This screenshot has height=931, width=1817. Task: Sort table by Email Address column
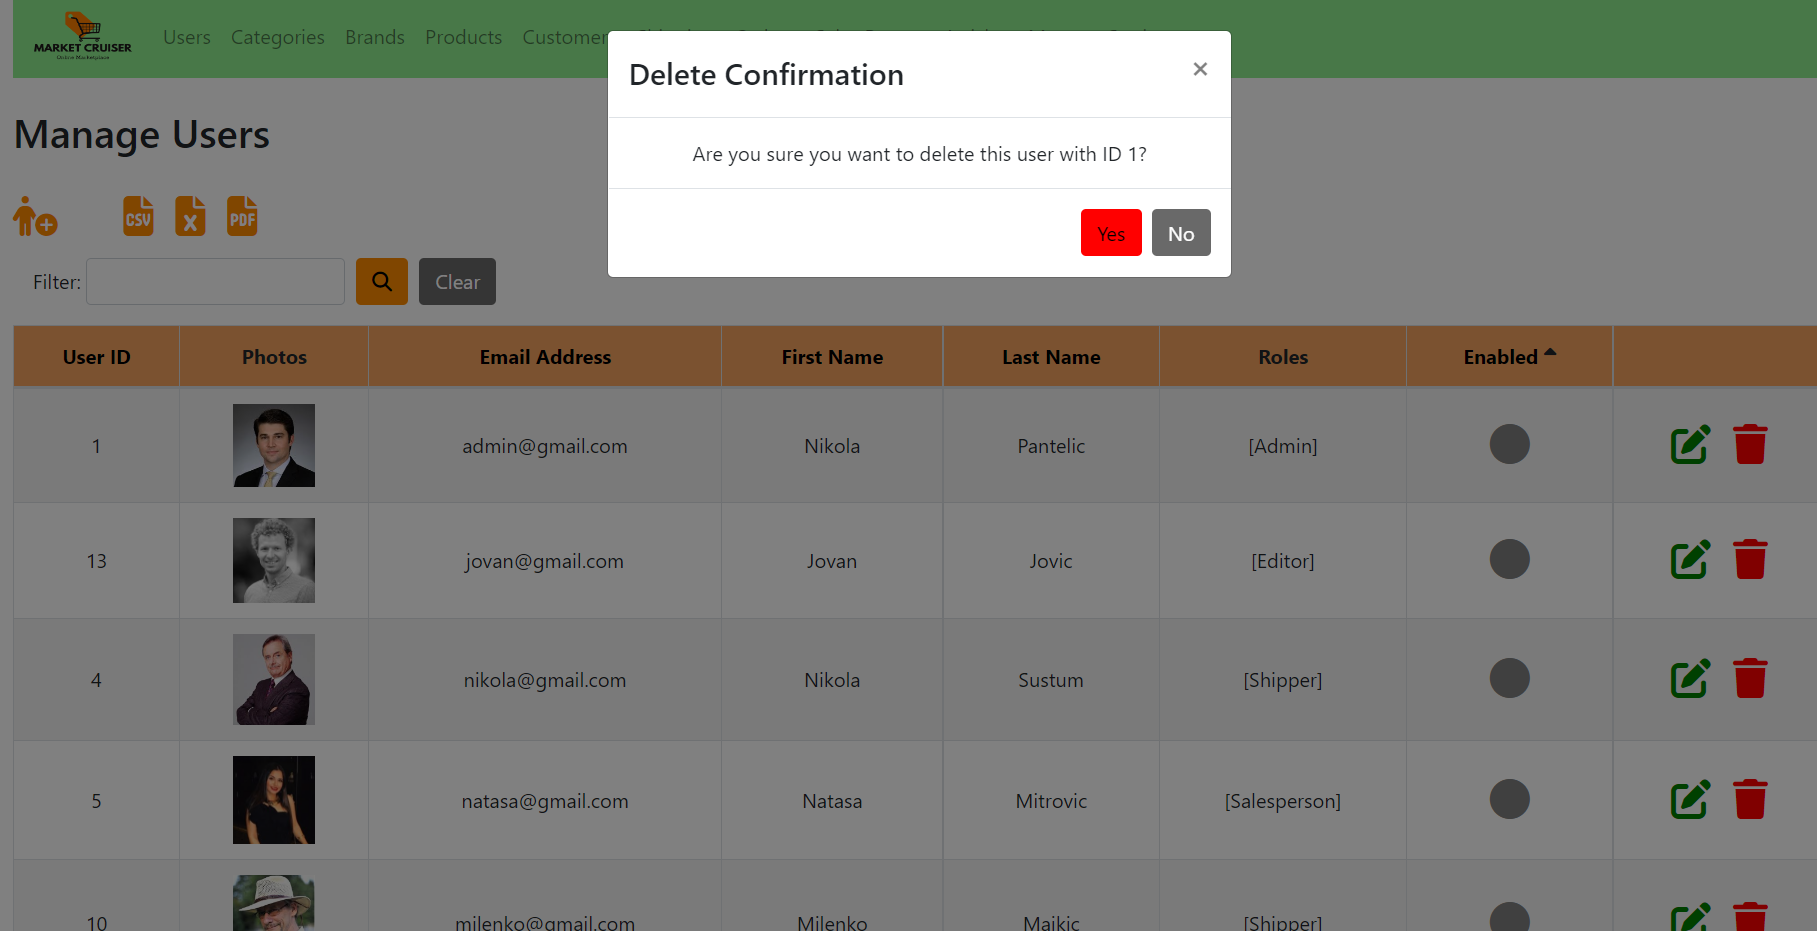coord(545,357)
